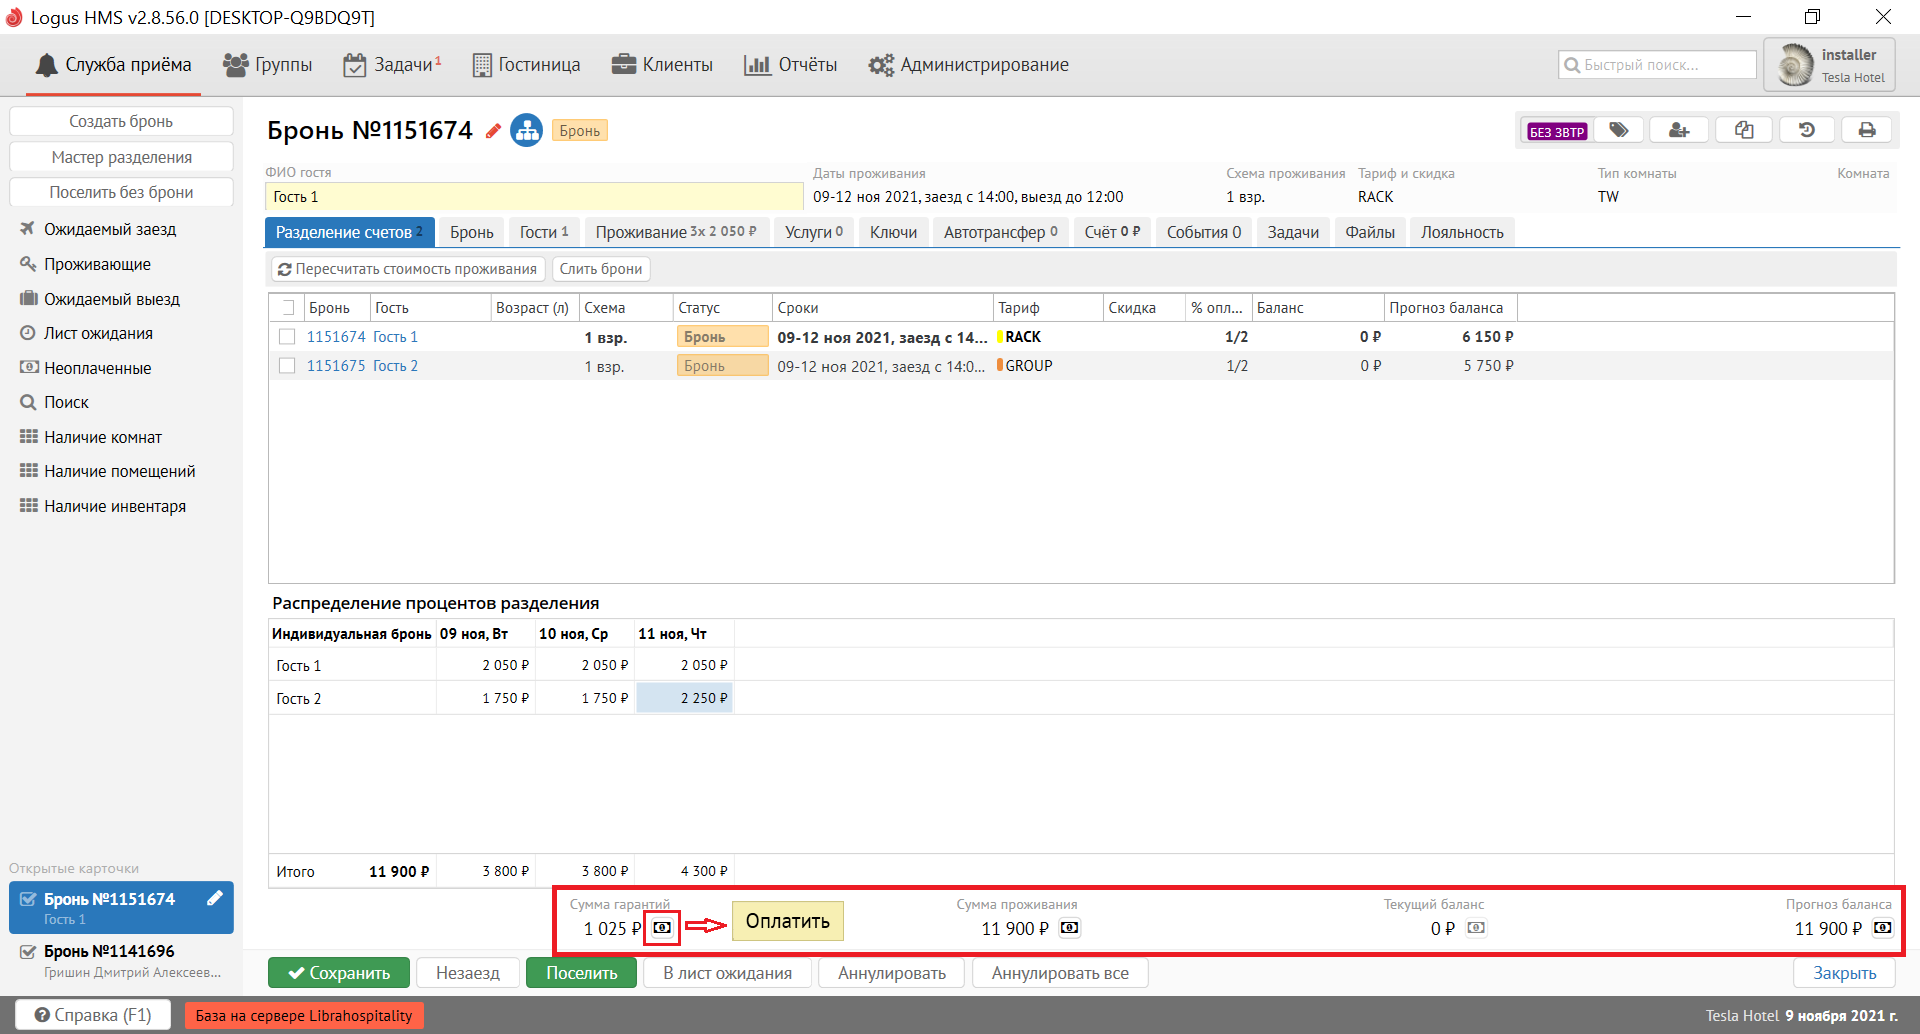Viewport: 1920px width, 1034px height.
Task: Tick the checkbox for booking 1151674
Action: pyautogui.click(x=287, y=337)
